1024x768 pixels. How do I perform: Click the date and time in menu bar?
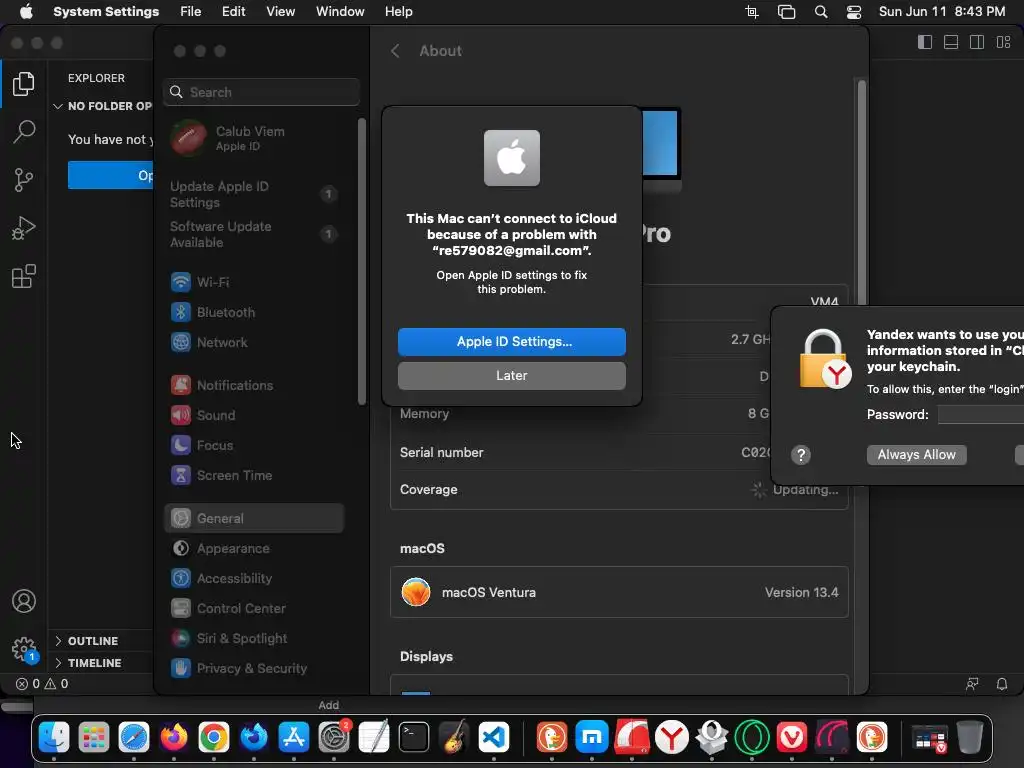942,12
